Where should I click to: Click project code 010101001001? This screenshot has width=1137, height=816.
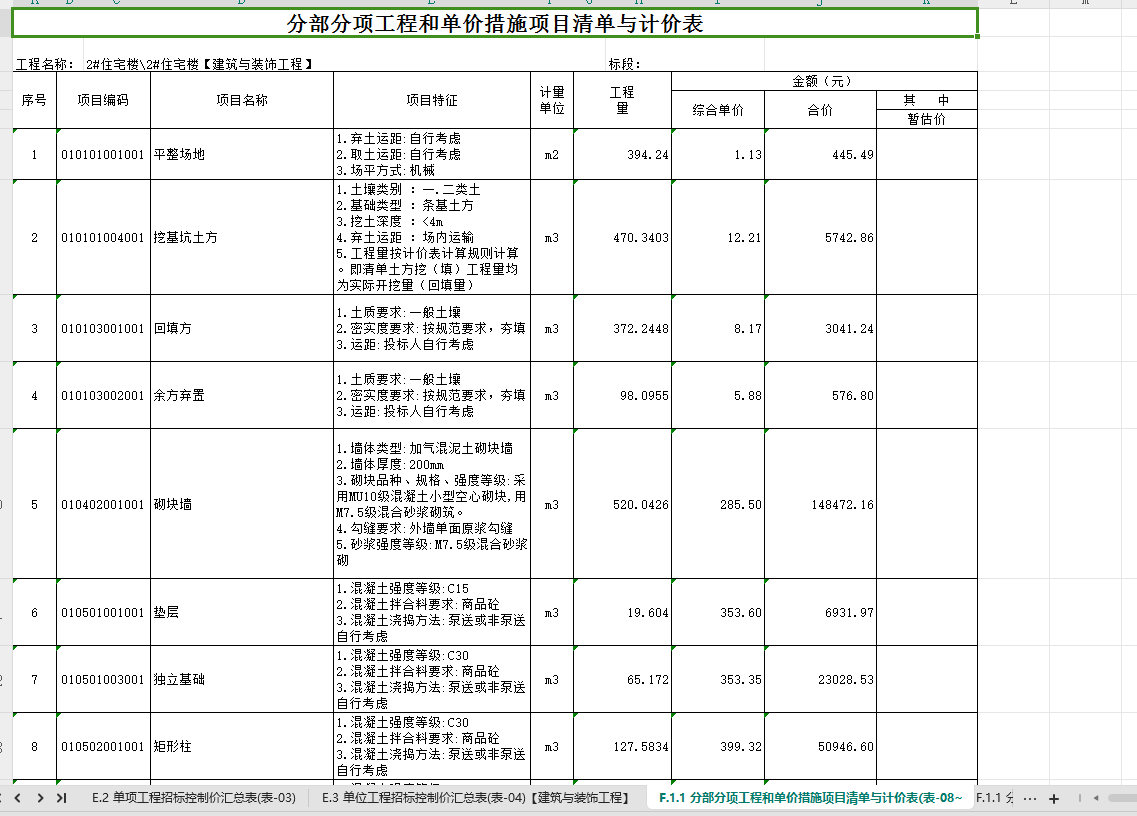click(103, 154)
